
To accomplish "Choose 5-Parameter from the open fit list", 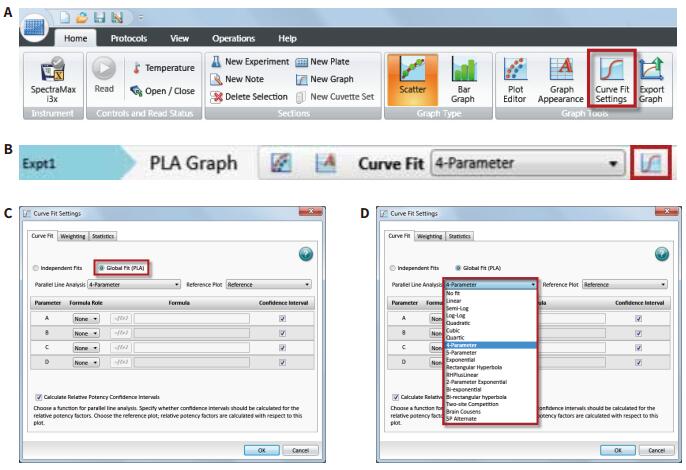I will 490,352.
